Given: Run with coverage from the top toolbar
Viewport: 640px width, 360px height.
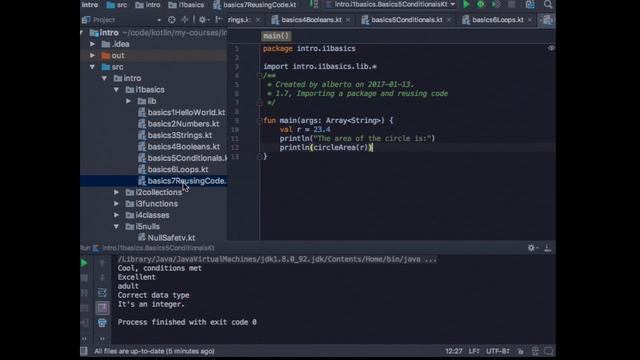Looking at the screenshot, I should 496,4.
